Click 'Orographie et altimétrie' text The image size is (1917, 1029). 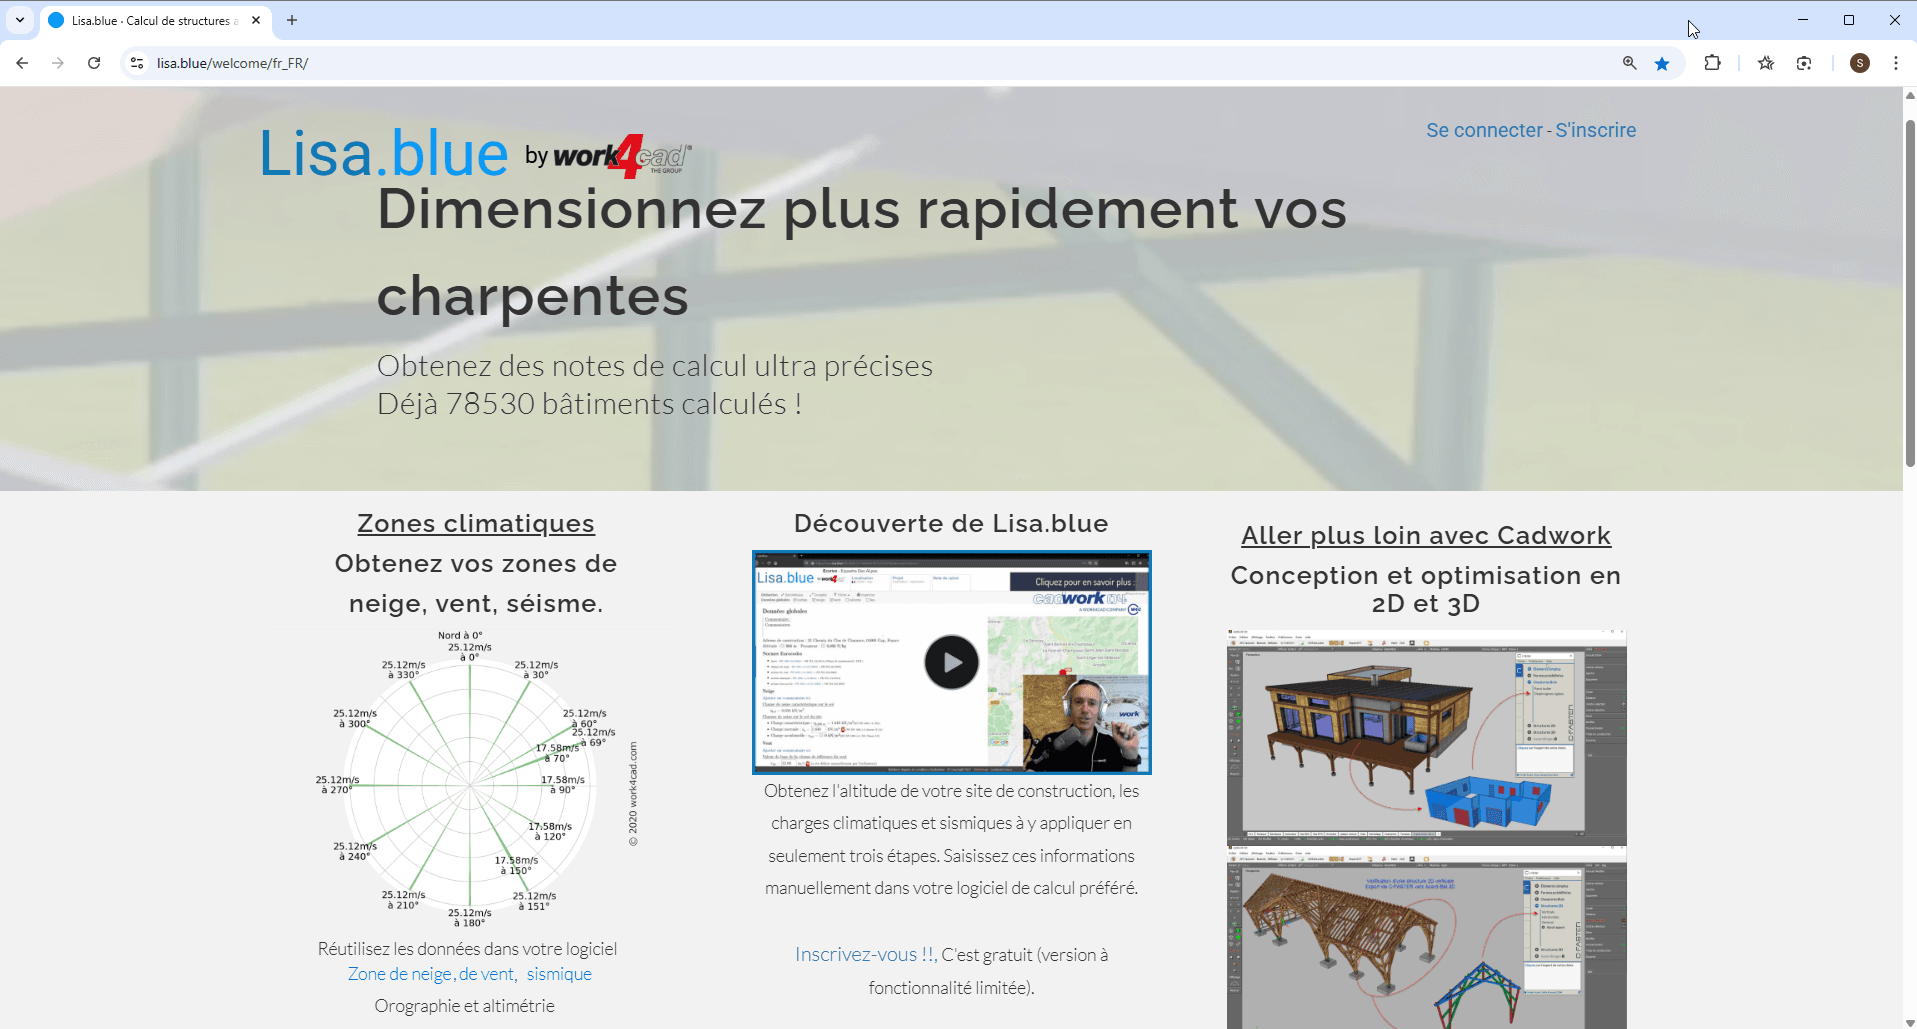[x=464, y=1006]
